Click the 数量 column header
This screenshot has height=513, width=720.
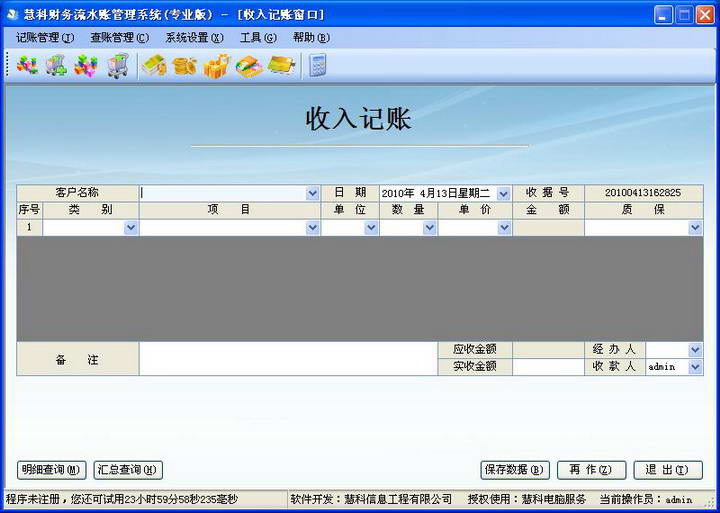[408, 210]
